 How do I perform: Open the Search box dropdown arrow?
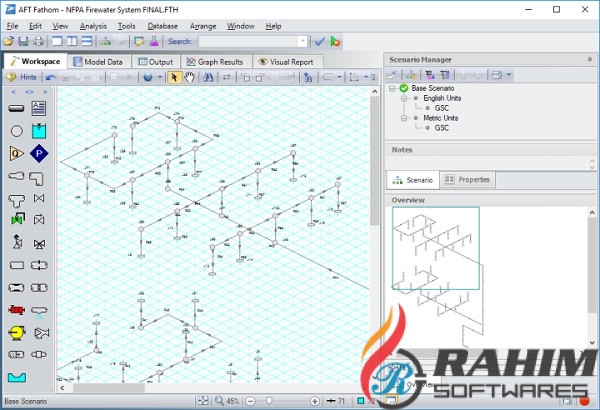303,41
